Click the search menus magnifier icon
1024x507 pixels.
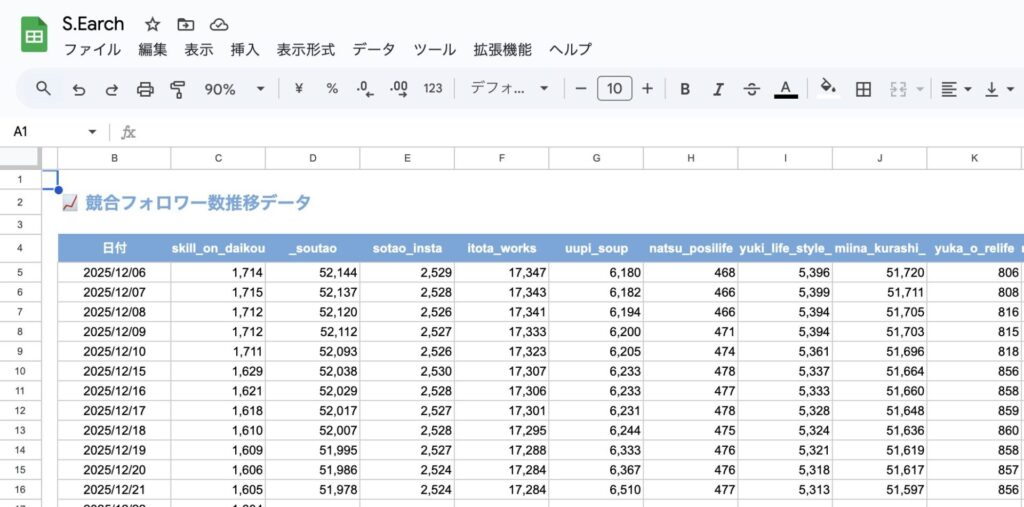click(x=43, y=89)
